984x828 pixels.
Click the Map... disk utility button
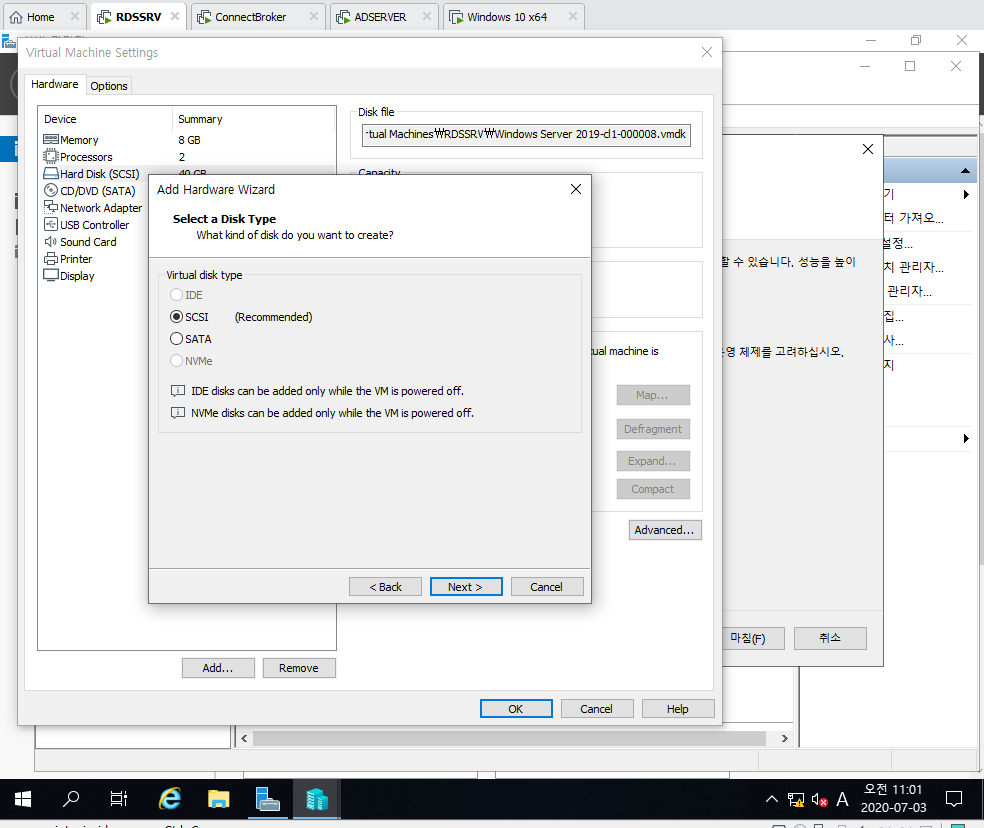click(653, 395)
